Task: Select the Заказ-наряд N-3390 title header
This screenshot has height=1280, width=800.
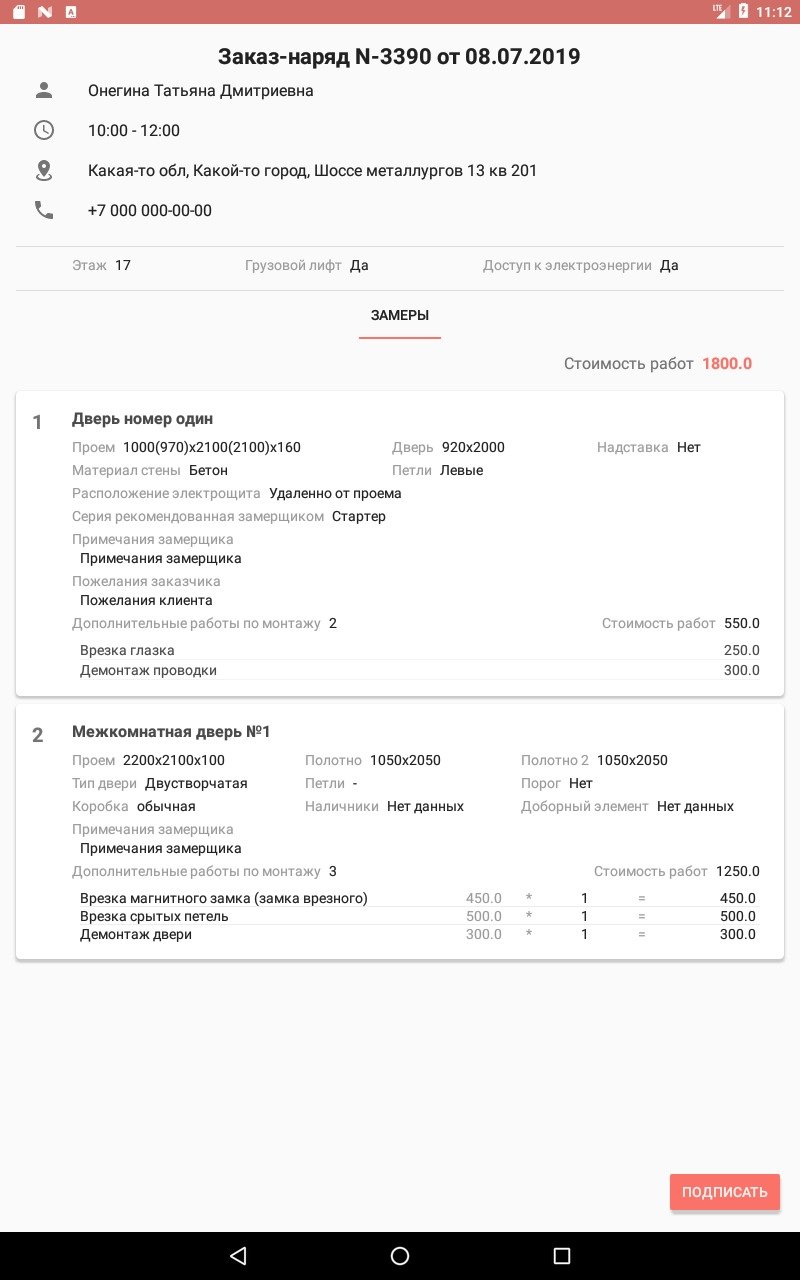Action: coord(400,56)
